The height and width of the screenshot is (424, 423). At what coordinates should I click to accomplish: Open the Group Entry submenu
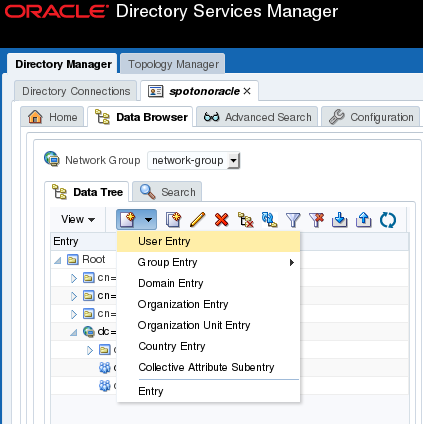208,262
